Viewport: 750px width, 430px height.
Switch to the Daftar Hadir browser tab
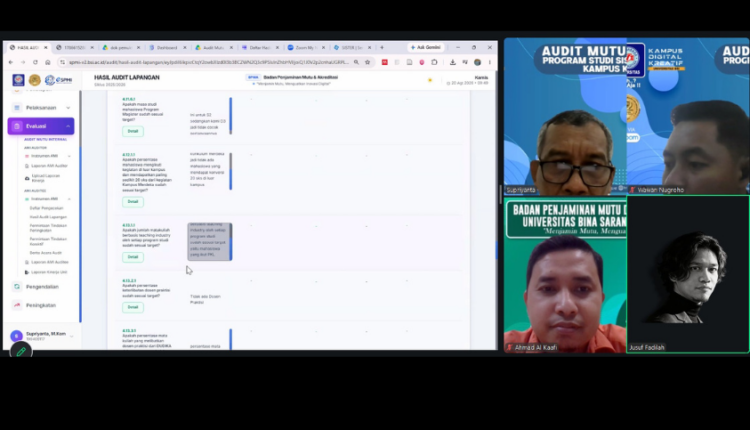[x=260, y=47]
